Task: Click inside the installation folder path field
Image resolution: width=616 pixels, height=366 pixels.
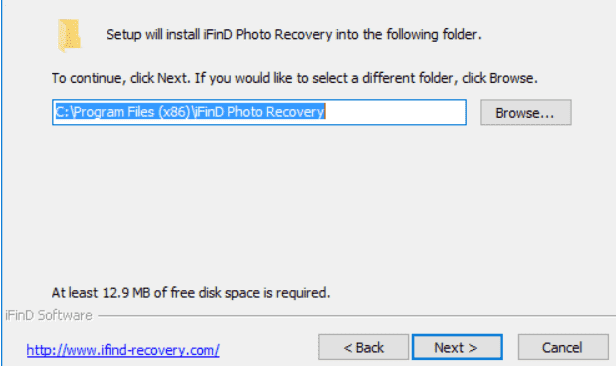Action: [x=259, y=112]
